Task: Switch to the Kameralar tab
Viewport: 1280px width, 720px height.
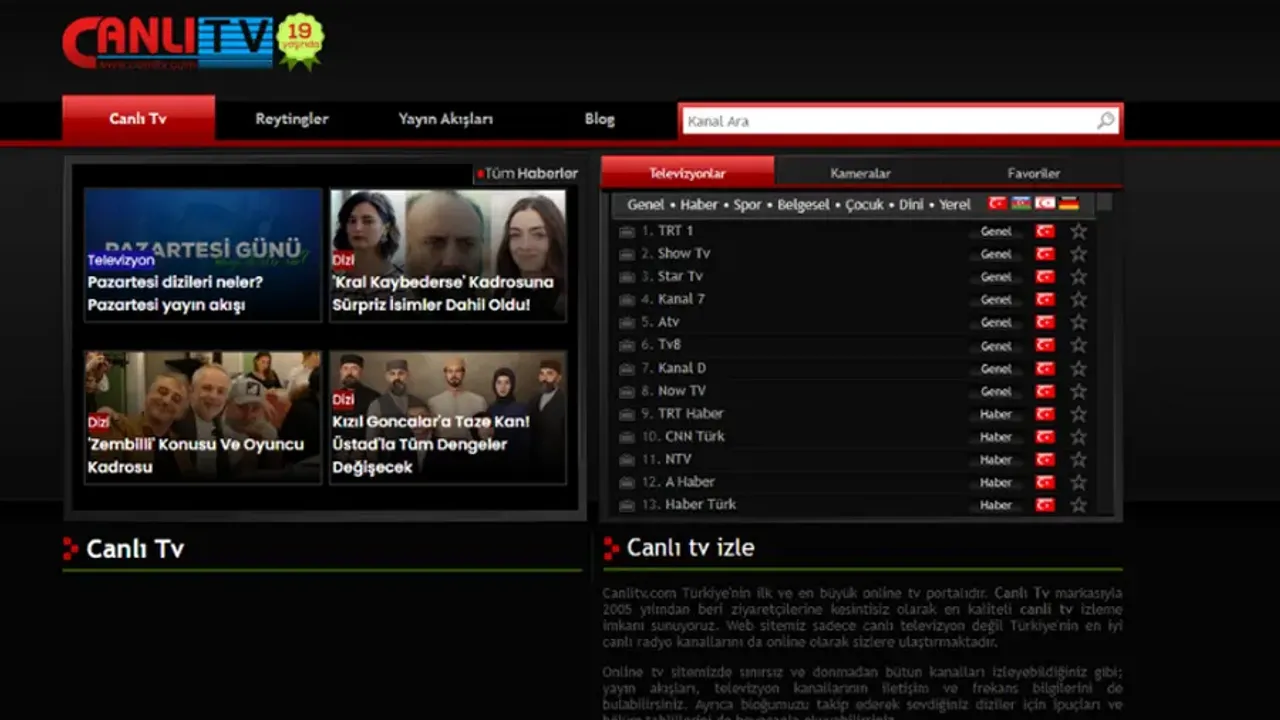Action: click(860, 173)
